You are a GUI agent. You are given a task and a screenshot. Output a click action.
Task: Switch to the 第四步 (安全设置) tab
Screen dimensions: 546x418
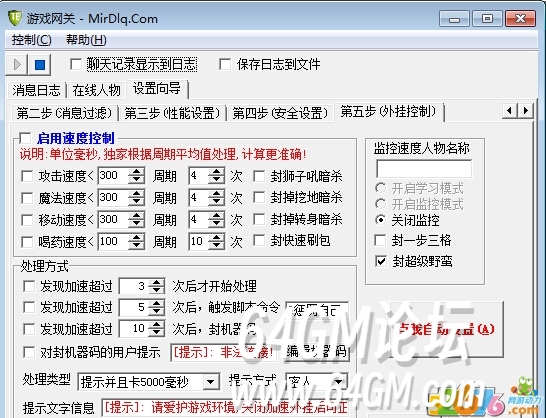pos(280,113)
